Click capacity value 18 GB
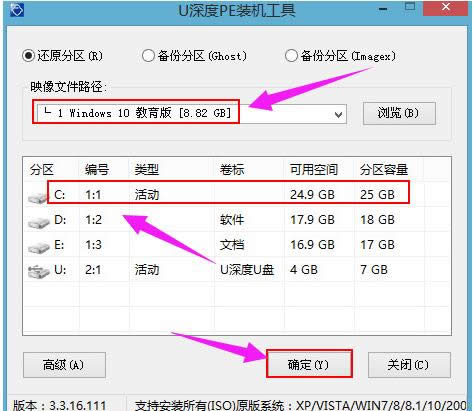The height and width of the screenshot is (411, 473). pyautogui.click(x=377, y=220)
